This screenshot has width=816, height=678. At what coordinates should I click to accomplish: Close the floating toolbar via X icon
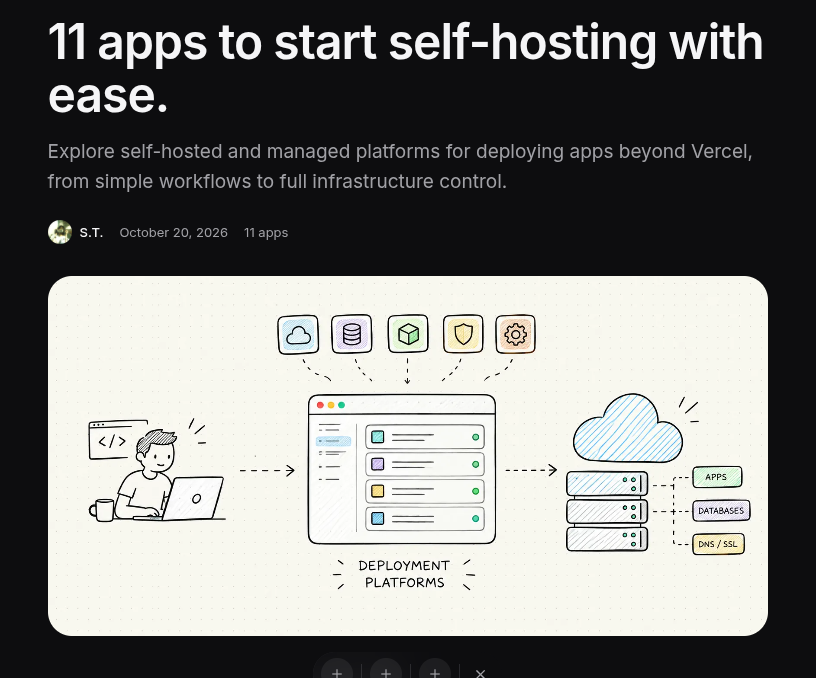pyautogui.click(x=480, y=673)
